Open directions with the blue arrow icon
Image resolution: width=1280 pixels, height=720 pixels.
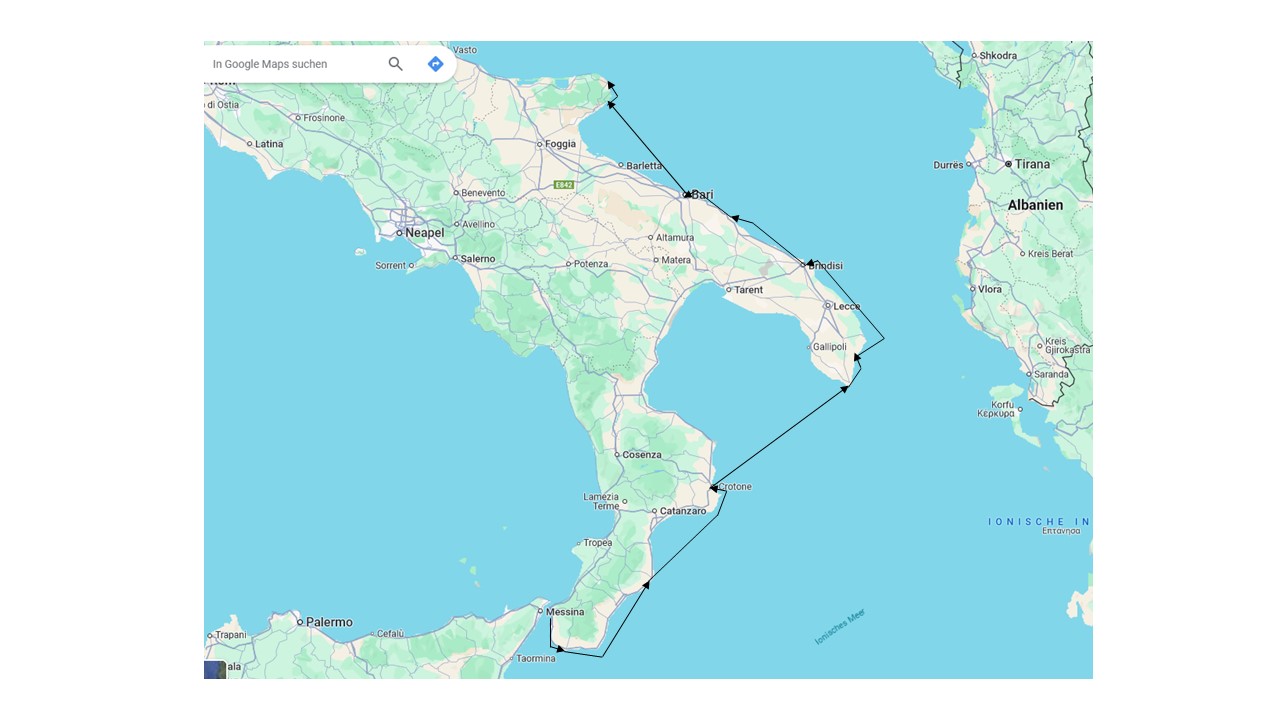[x=435, y=64]
